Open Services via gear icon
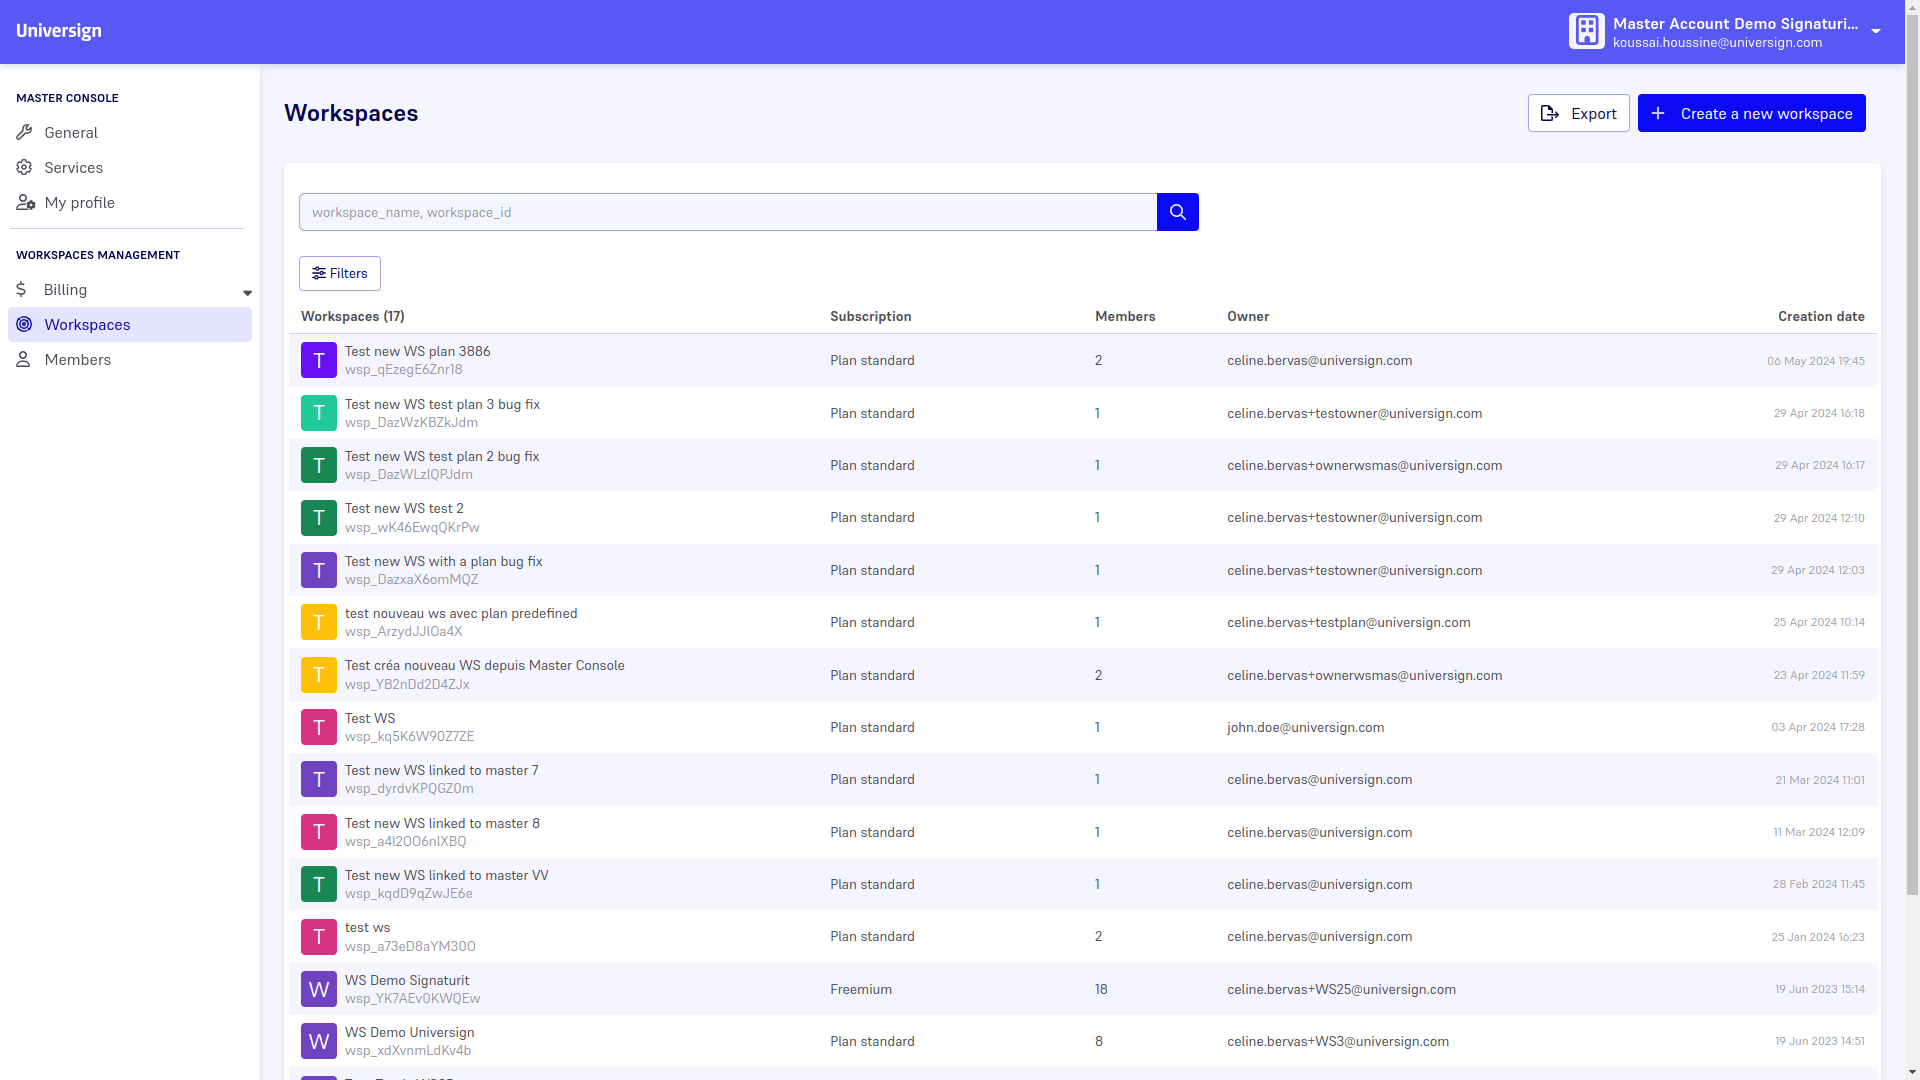 click(x=24, y=167)
